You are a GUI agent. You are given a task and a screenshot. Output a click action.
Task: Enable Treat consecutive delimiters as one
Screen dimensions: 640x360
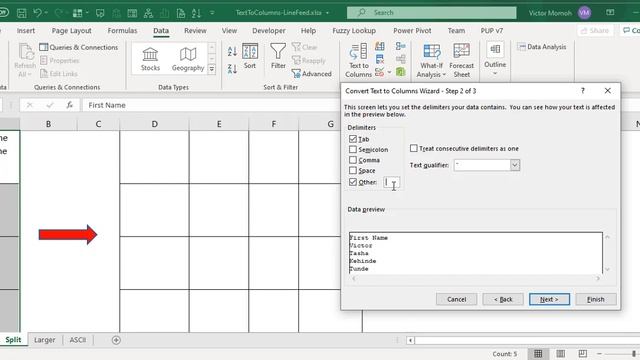click(x=414, y=148)
